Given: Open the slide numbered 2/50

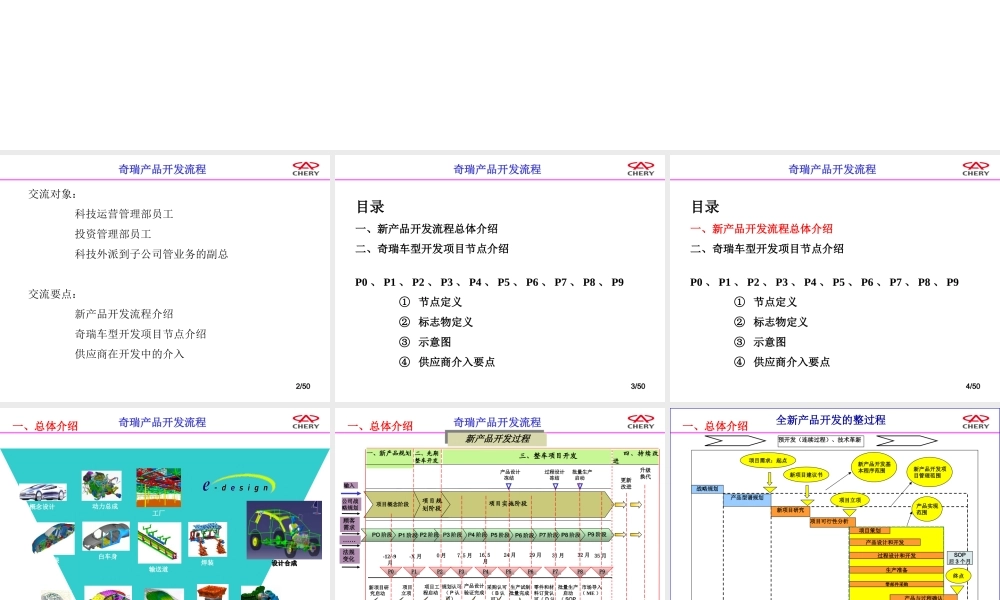Looking at the screenshot, I should pyautogui.click(x=165, y=278).
